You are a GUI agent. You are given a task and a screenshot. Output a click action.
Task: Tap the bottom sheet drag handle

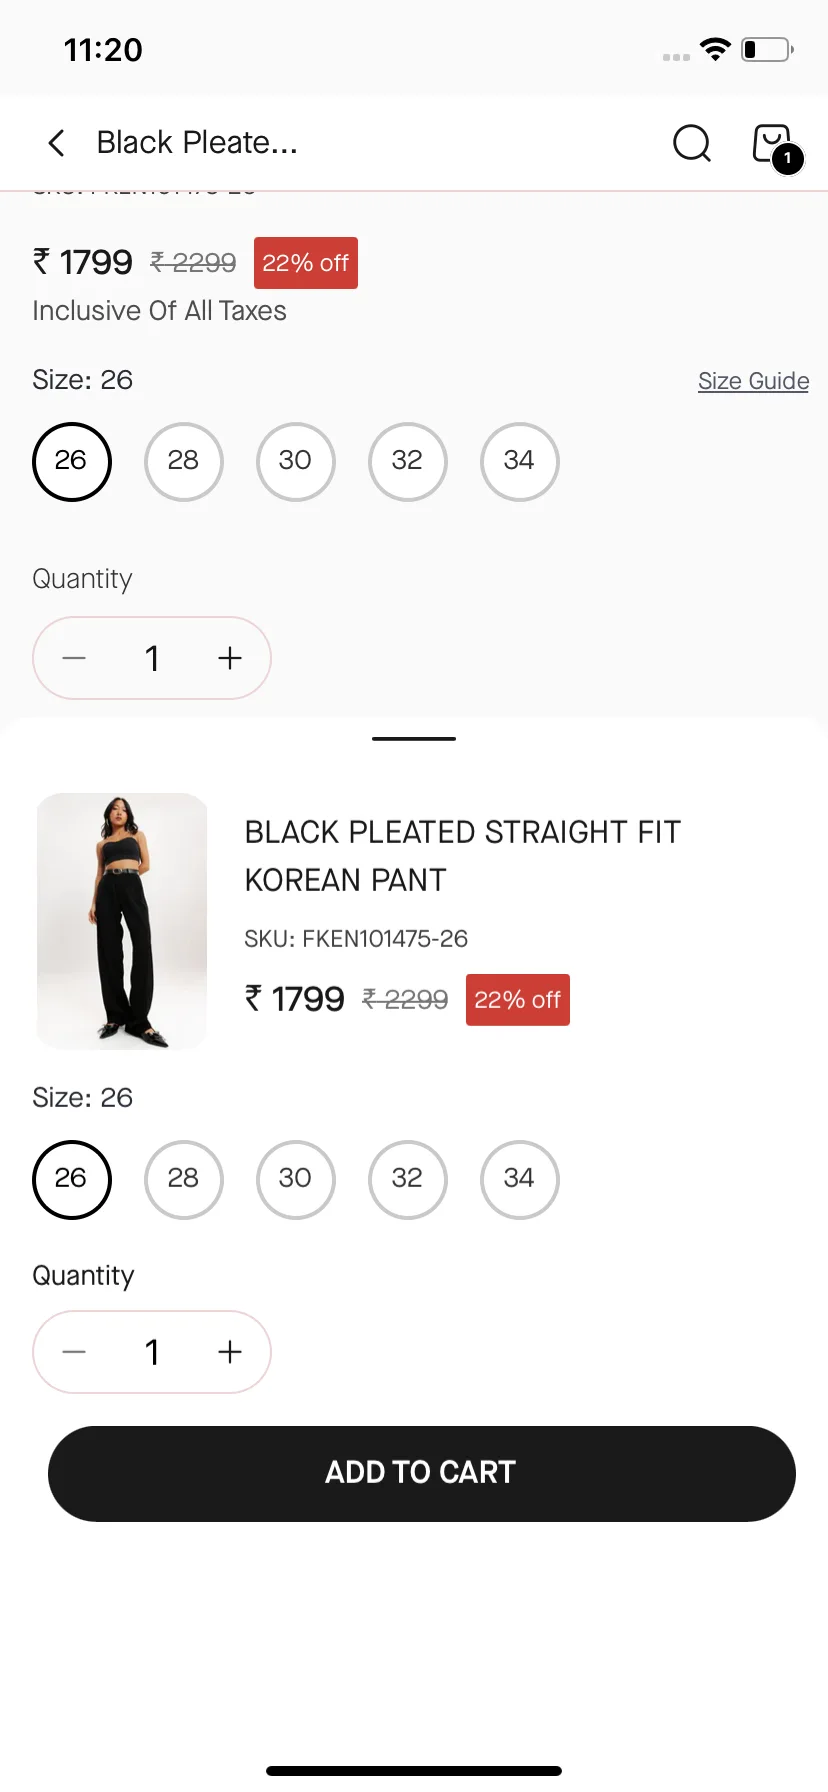[x=414, y=739]
